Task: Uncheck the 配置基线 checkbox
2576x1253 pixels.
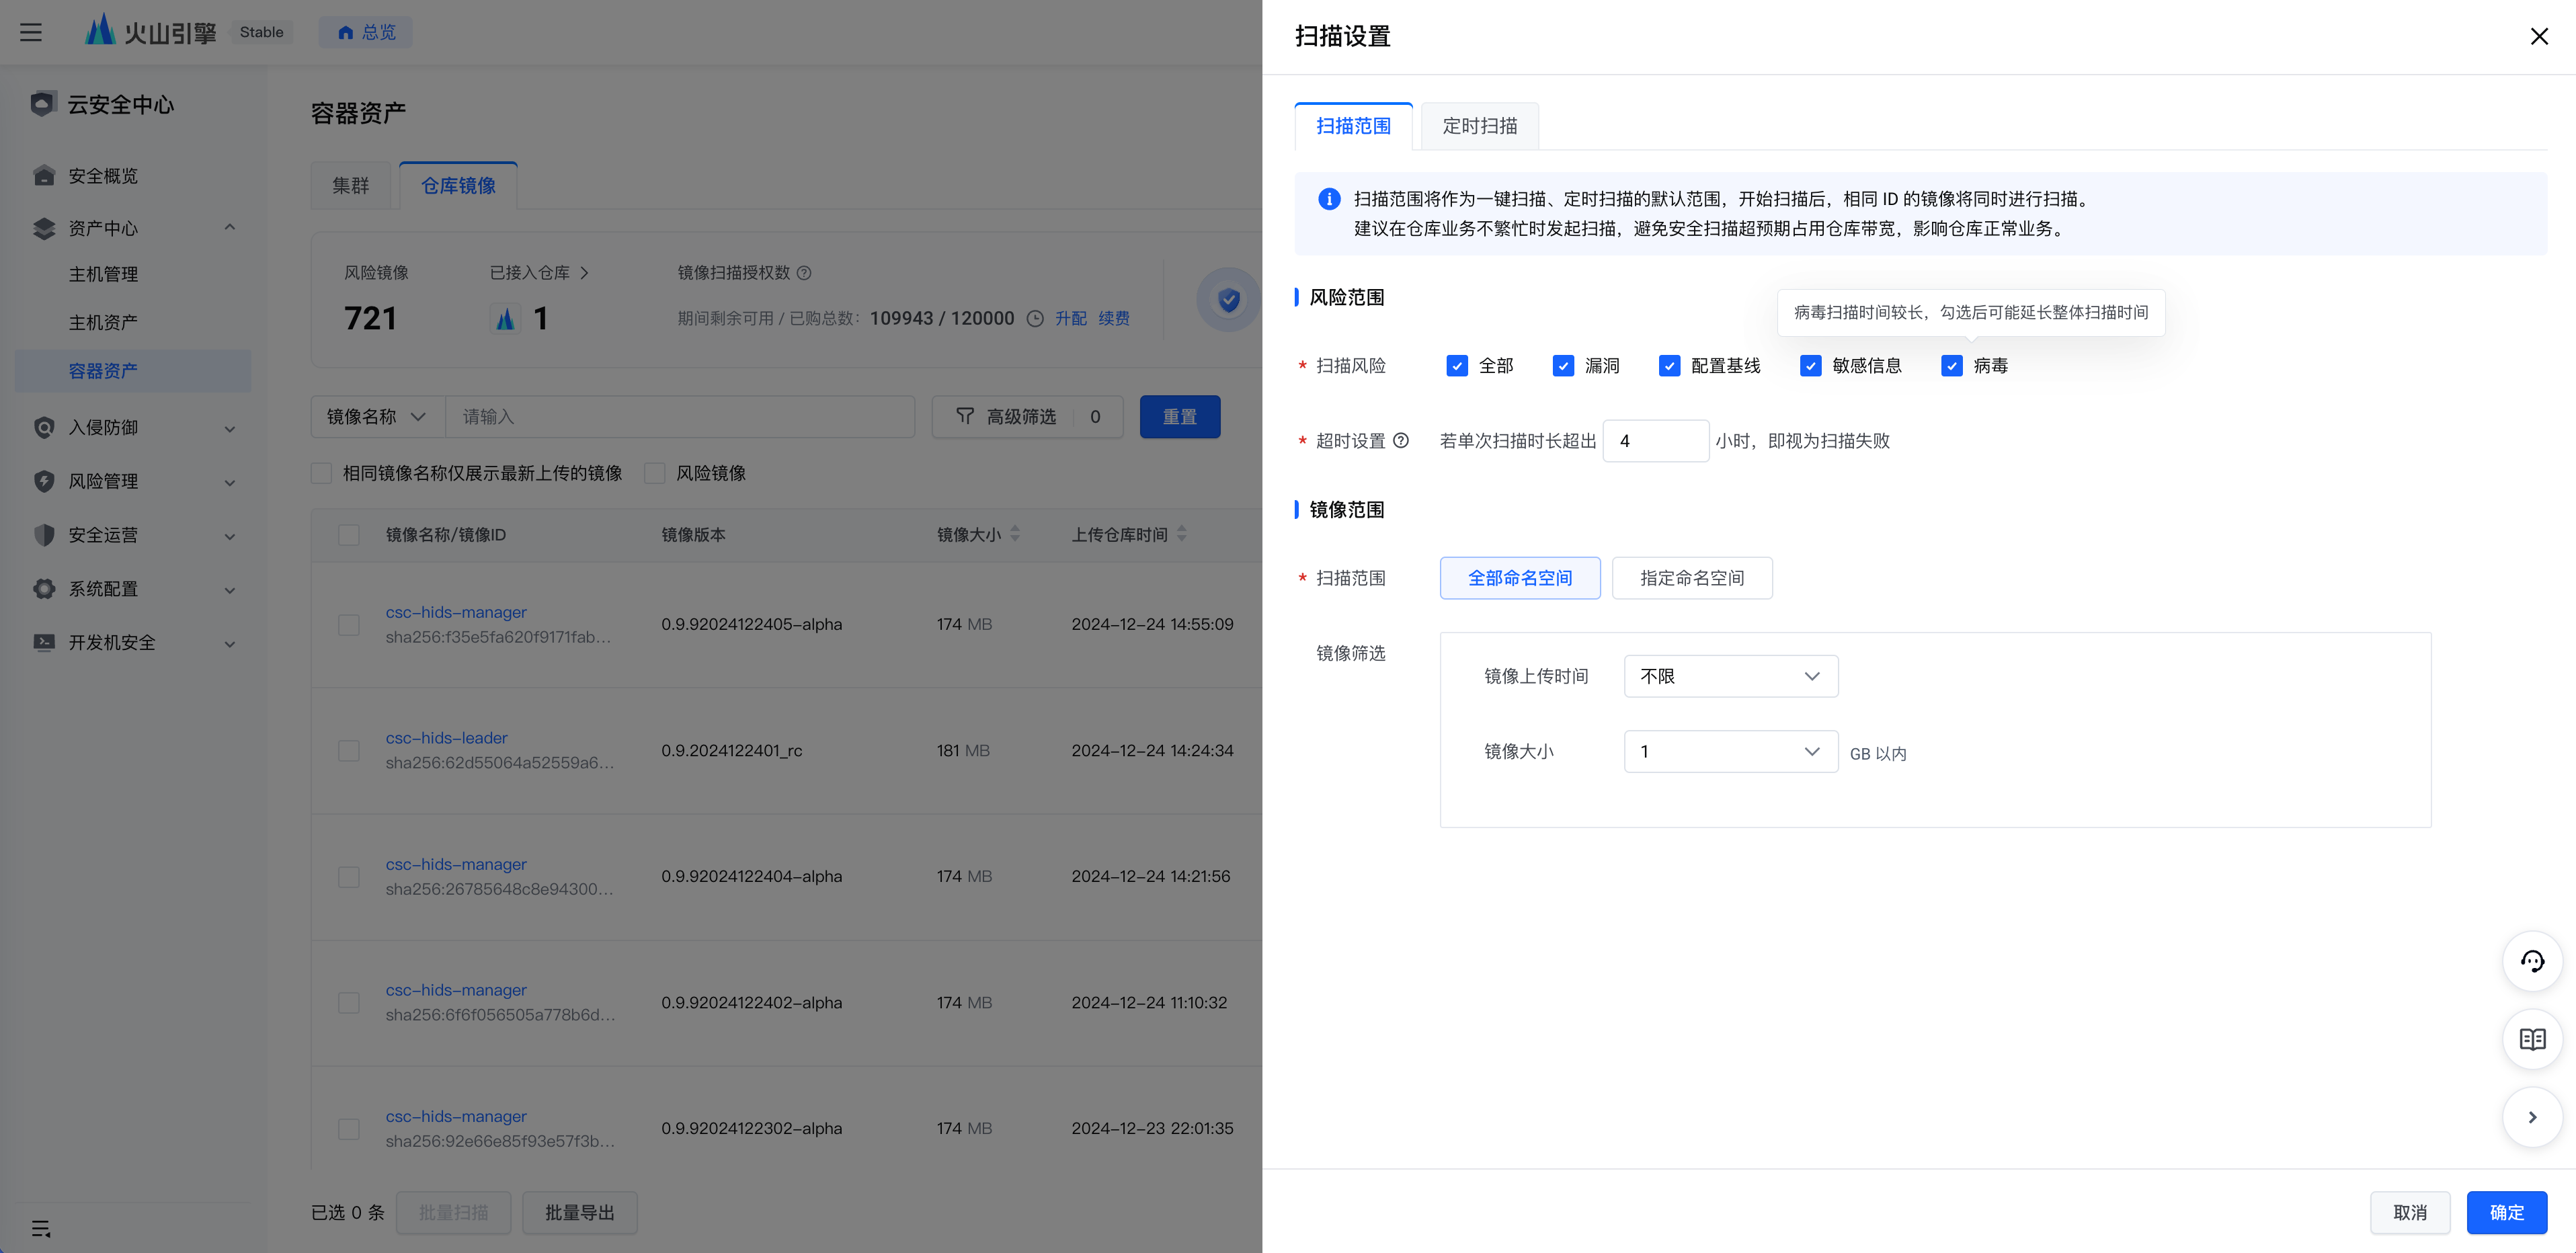Action: tap(1669, 366)
